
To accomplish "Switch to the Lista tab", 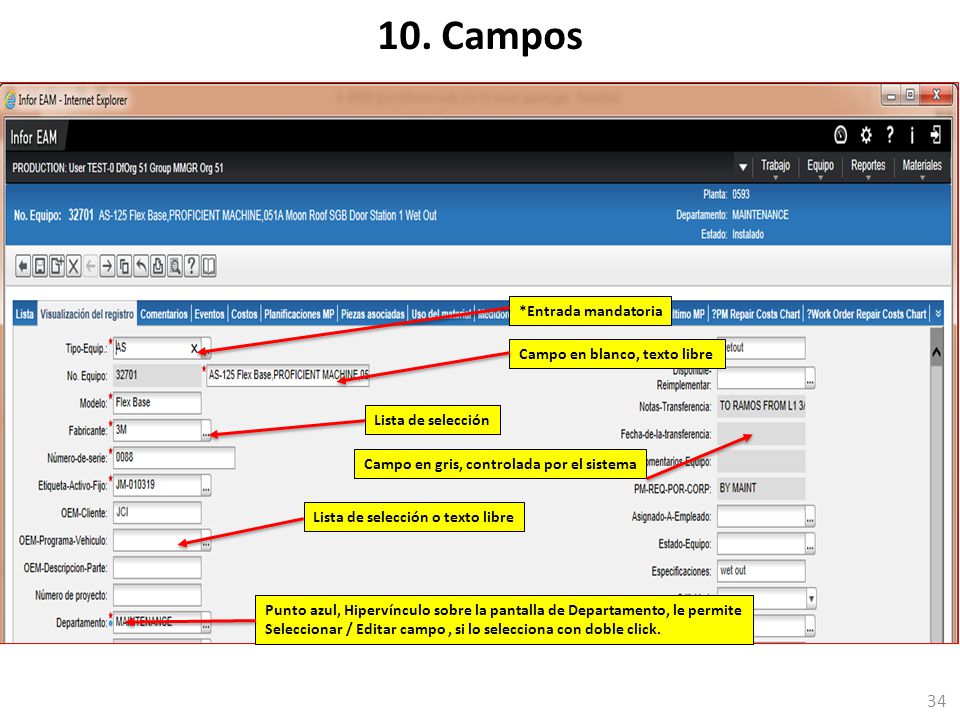I will coord(24,314).
